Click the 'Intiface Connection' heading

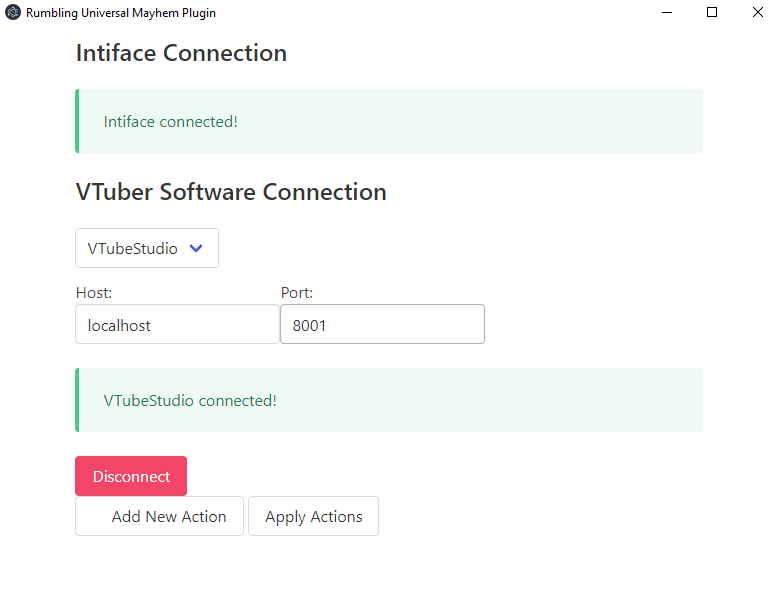coord(182,53)
